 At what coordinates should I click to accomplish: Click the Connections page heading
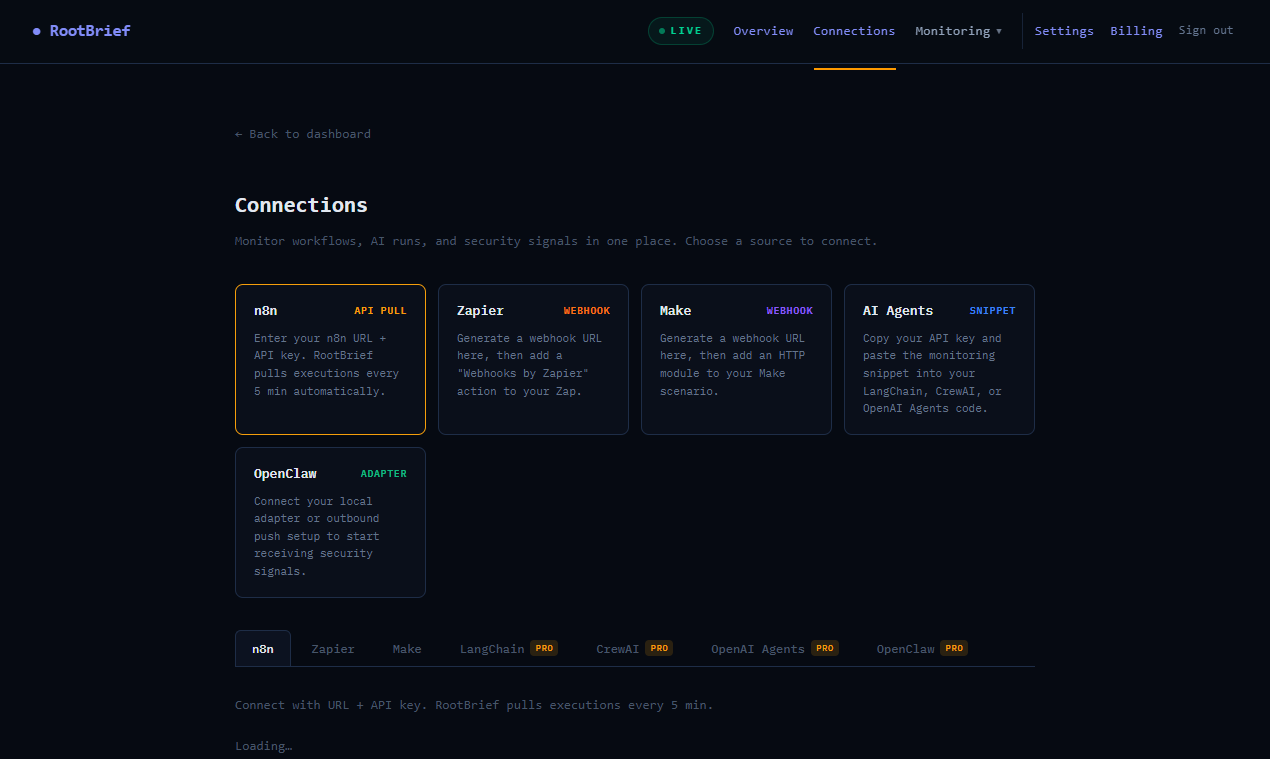(301, 205)
